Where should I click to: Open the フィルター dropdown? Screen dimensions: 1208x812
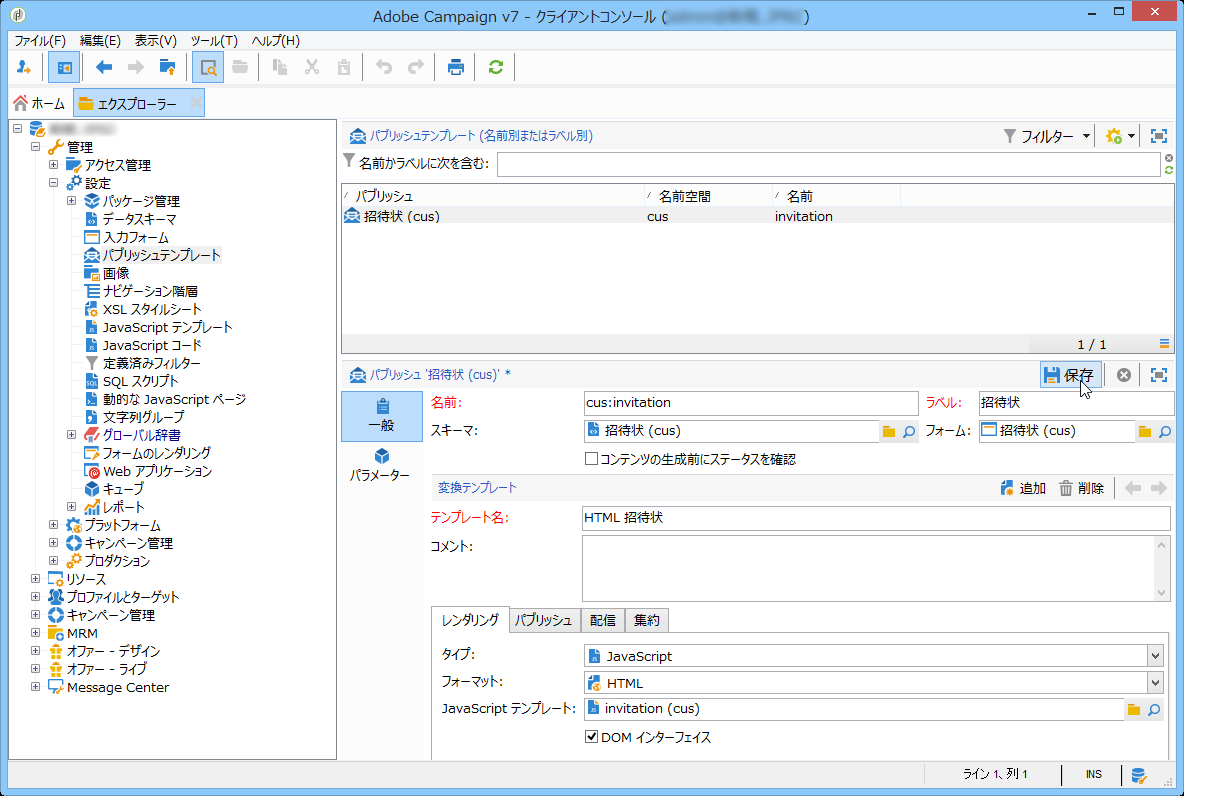[x=1046, y=136]
